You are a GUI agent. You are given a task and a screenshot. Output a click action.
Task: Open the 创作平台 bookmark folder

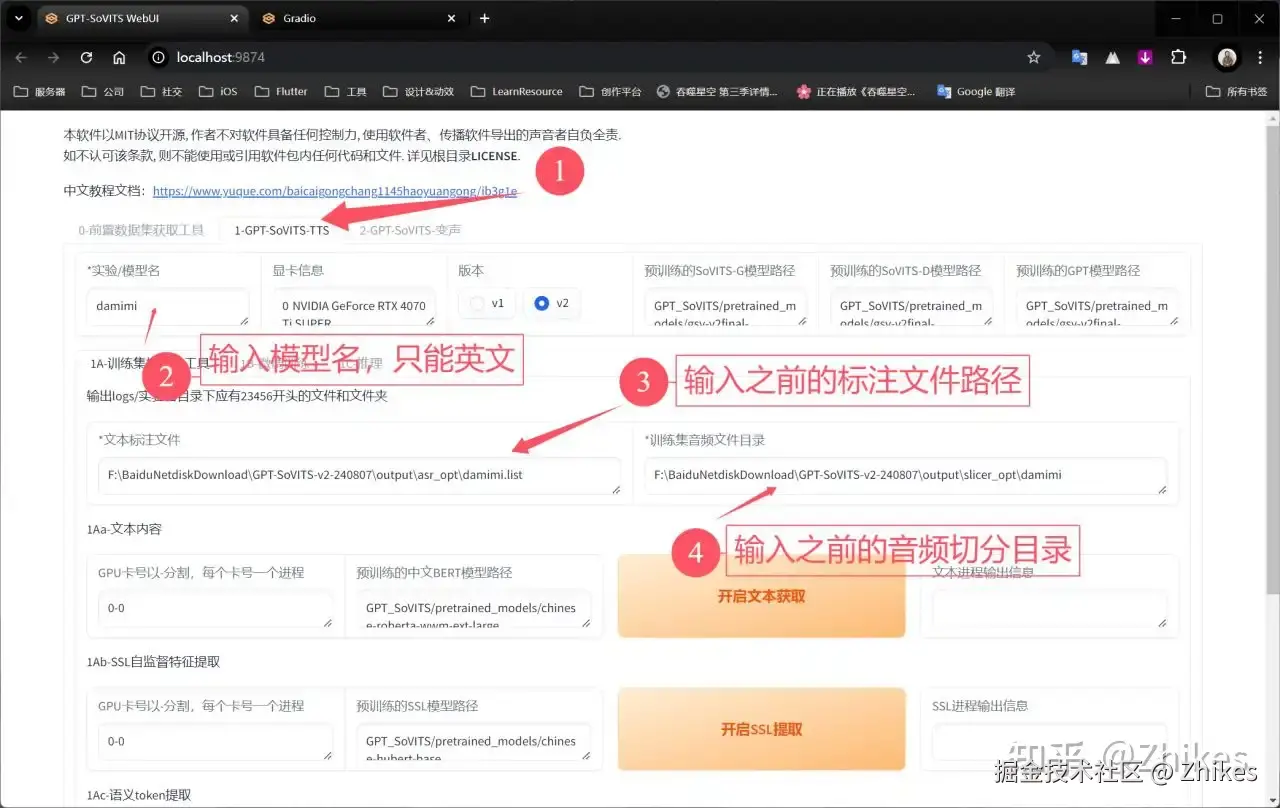610,91
